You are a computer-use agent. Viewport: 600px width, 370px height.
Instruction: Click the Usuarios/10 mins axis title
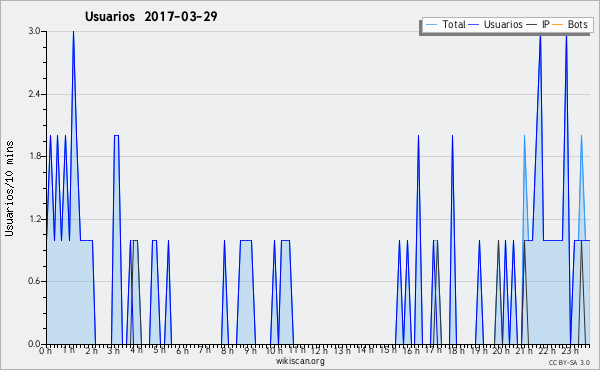(9, 188)
